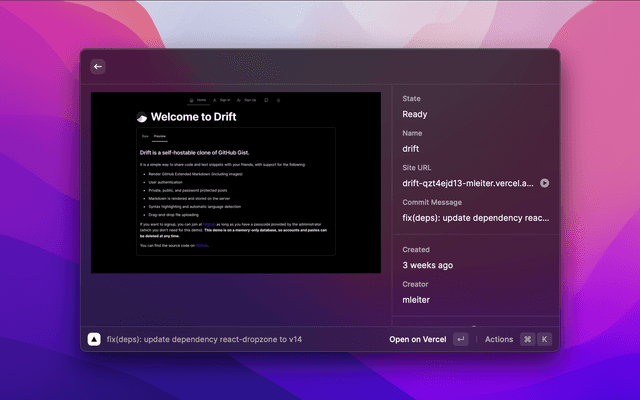The image size is (640, 400).
Task: Switch to the Preview tab
Action: coord(159,134)
